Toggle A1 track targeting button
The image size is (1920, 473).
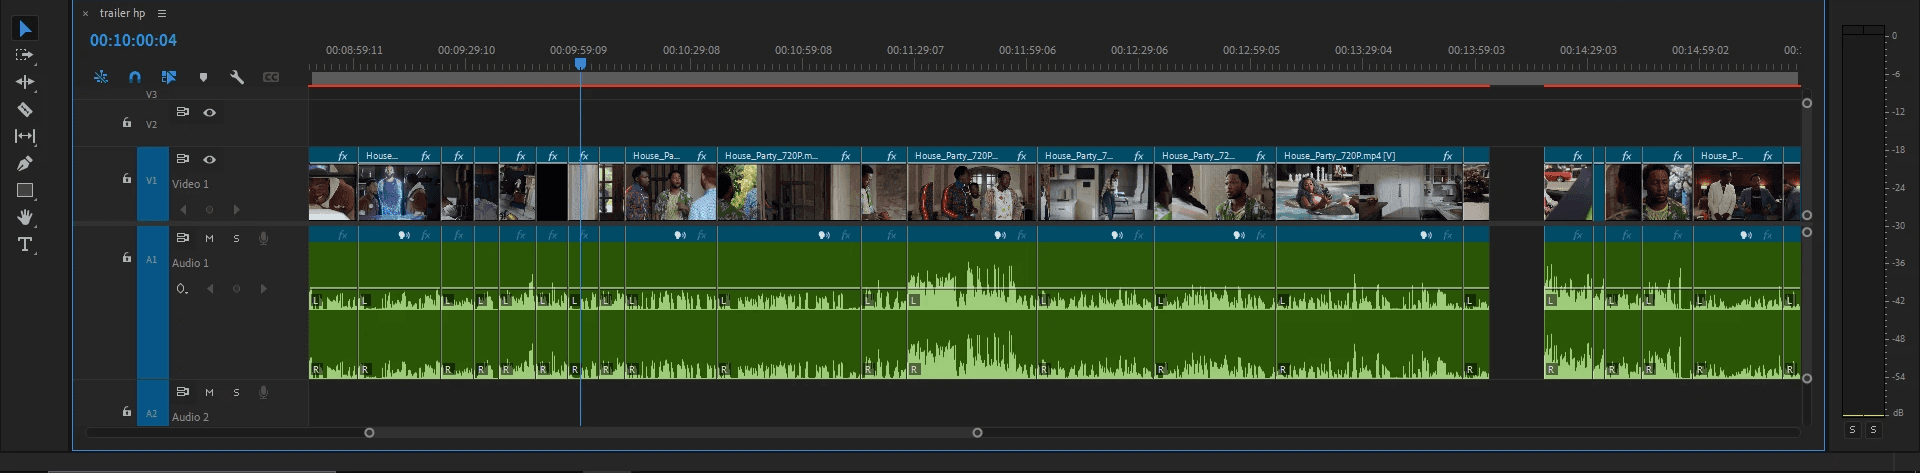click(x=152, y=259)
